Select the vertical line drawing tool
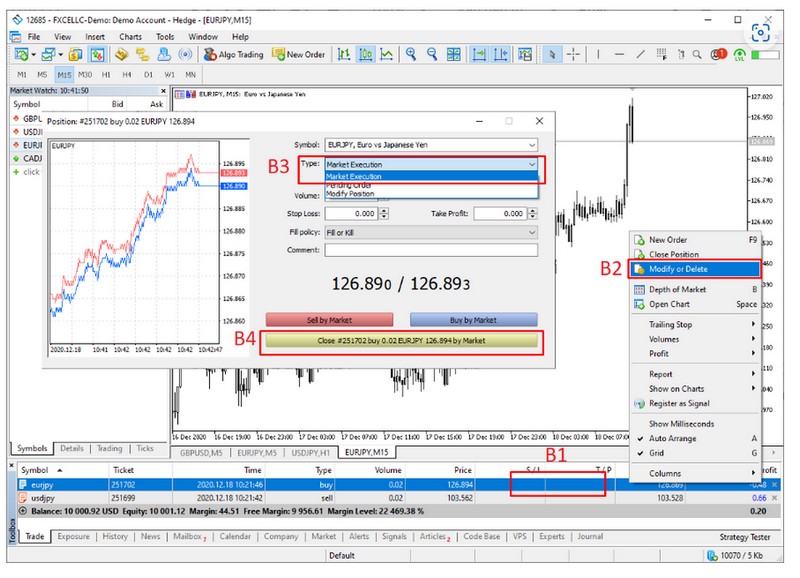This screenshot has height=578, width=800. [x=598, y=54]
